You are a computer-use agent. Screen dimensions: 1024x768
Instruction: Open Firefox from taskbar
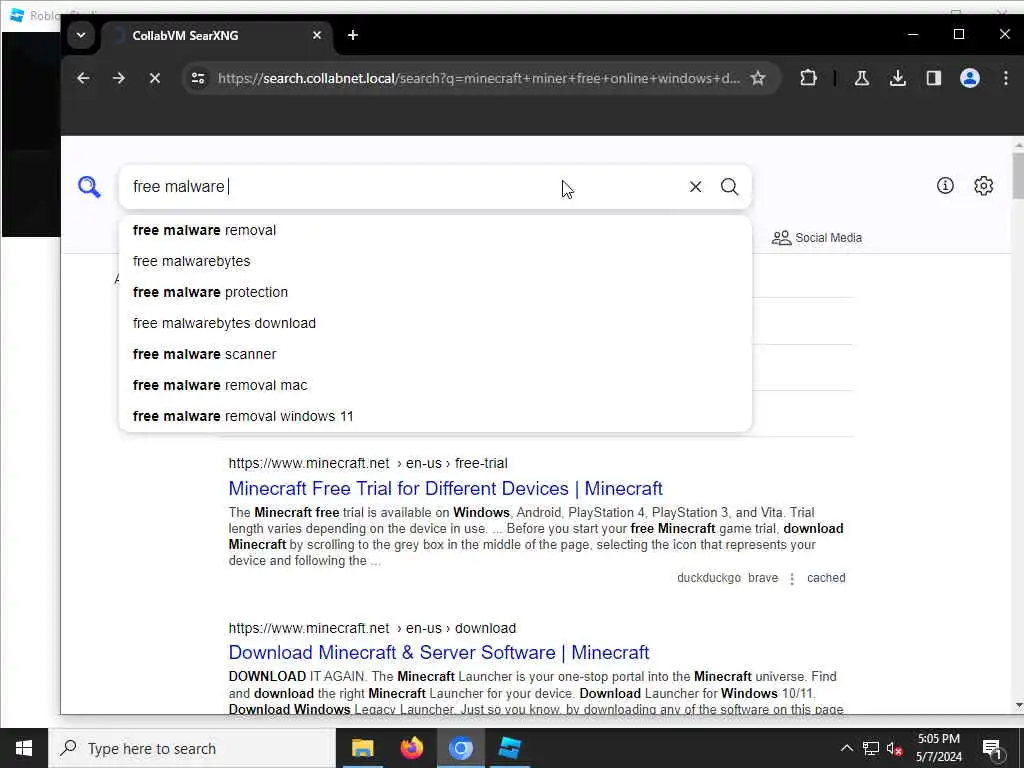pos(411,748)
